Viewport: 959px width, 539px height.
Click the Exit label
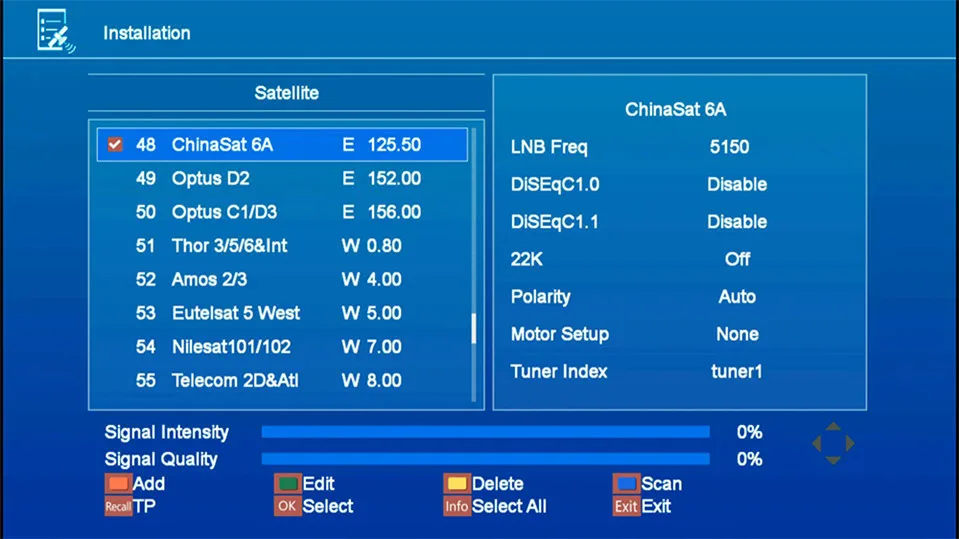(x=656, y=507)
